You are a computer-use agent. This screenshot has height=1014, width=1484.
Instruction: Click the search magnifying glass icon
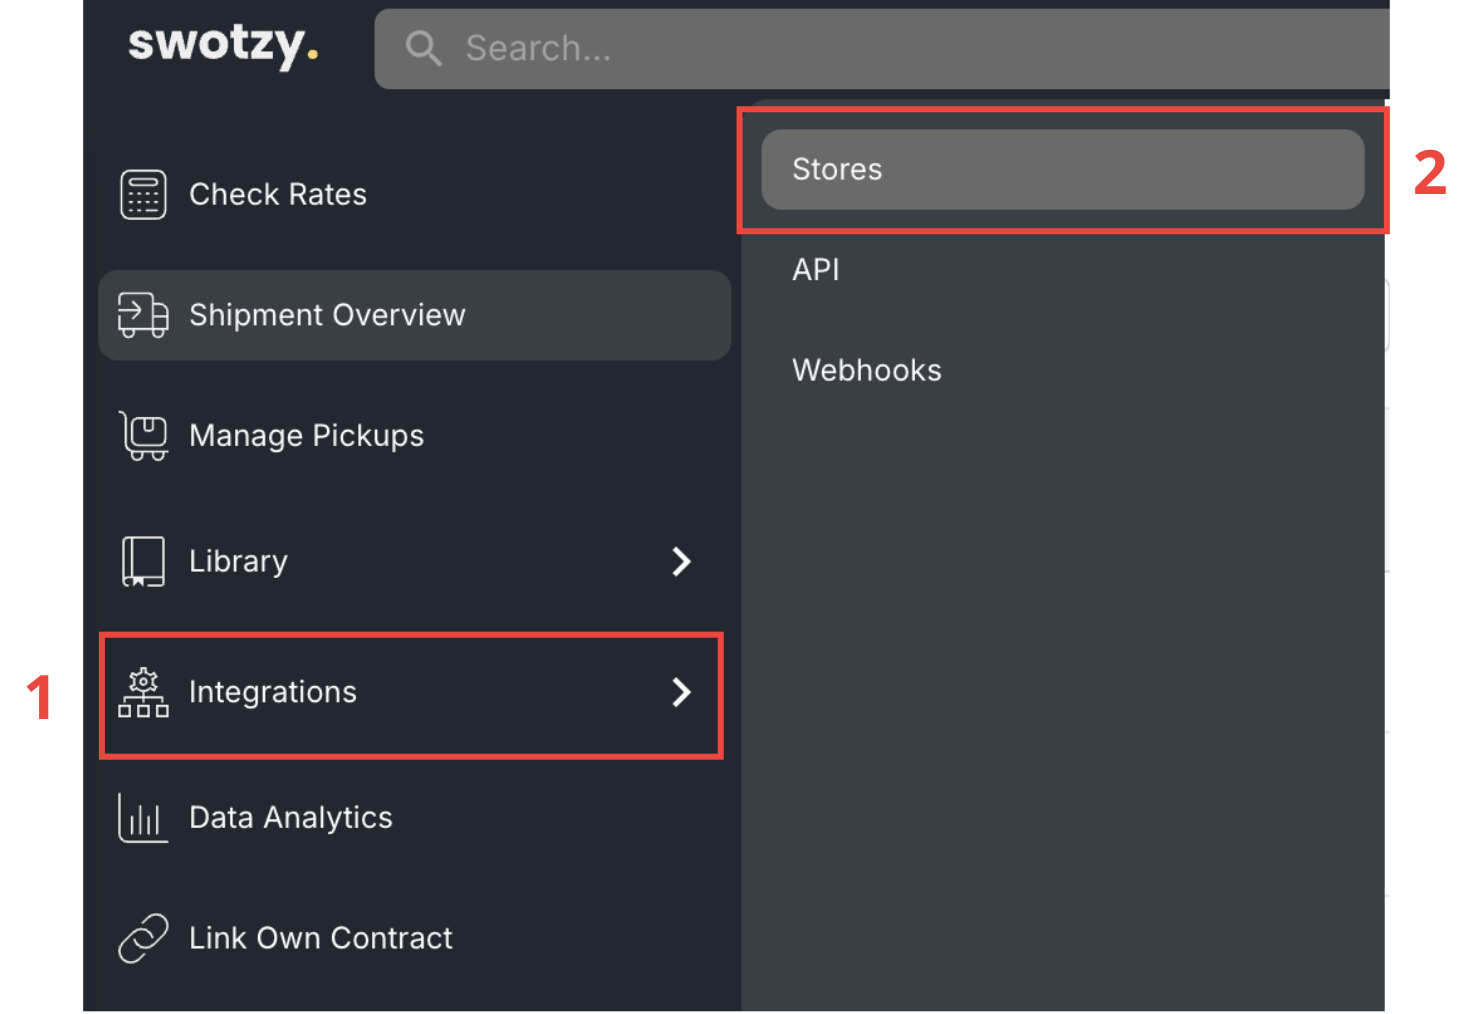423,48
